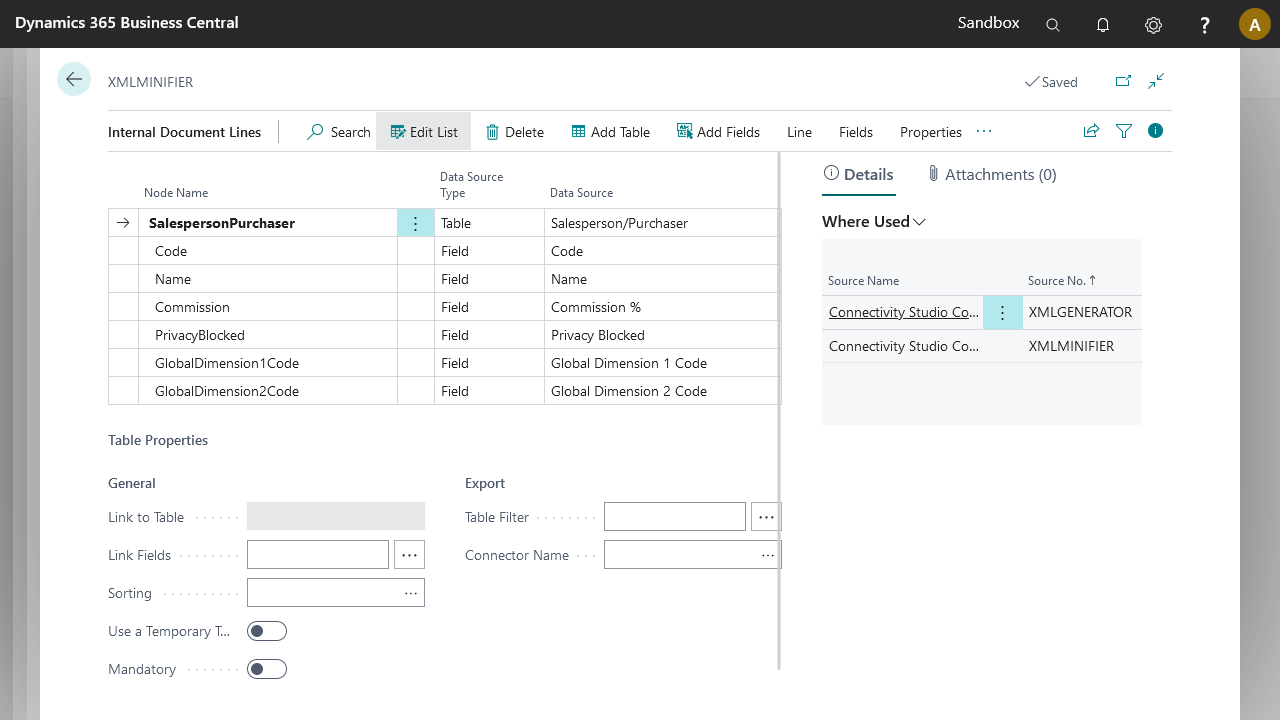Open the help question mark
1280x720 pixels.
1205,25
